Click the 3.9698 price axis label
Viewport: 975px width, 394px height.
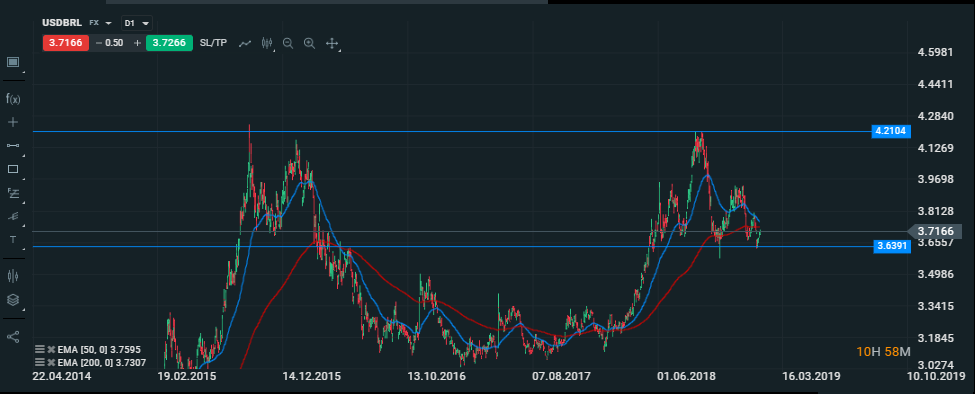936,179
